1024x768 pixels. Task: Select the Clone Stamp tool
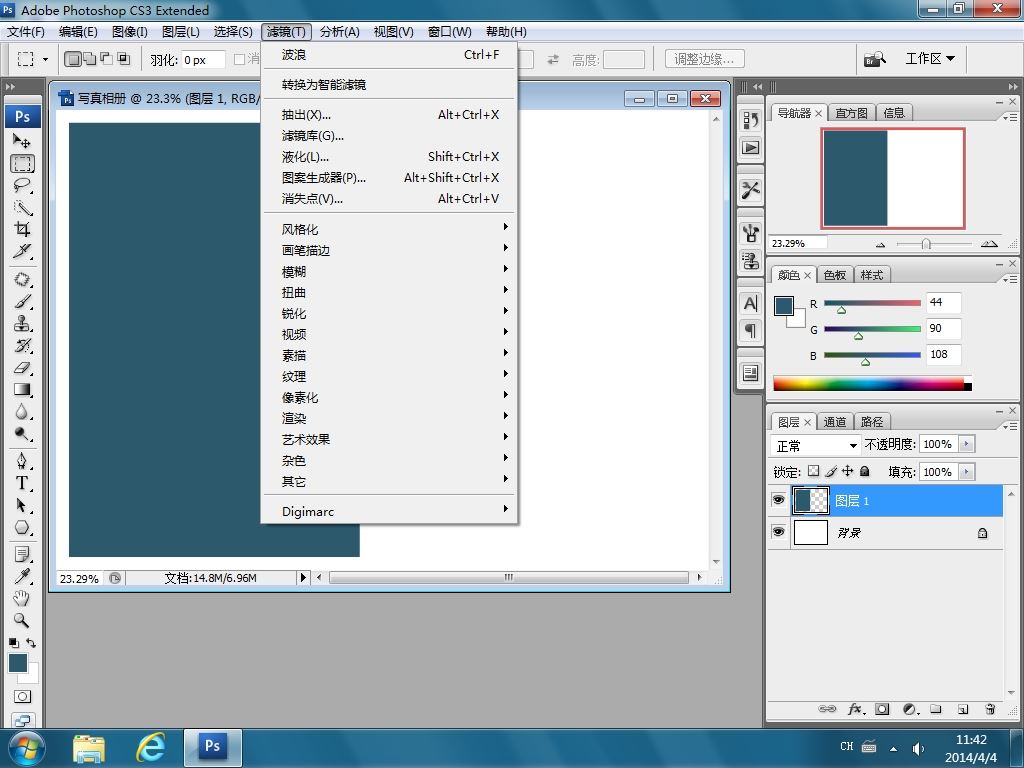click(x=22, y=323)
